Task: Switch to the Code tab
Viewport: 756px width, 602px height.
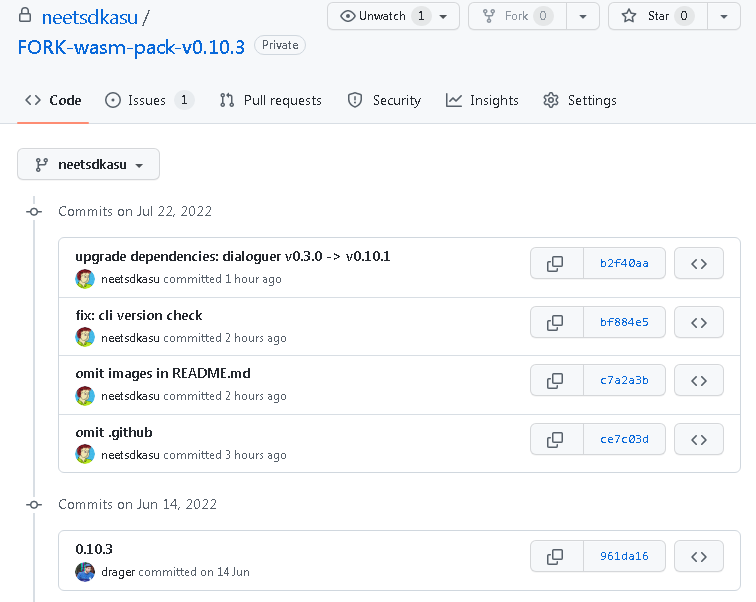Action: point(53,100)
